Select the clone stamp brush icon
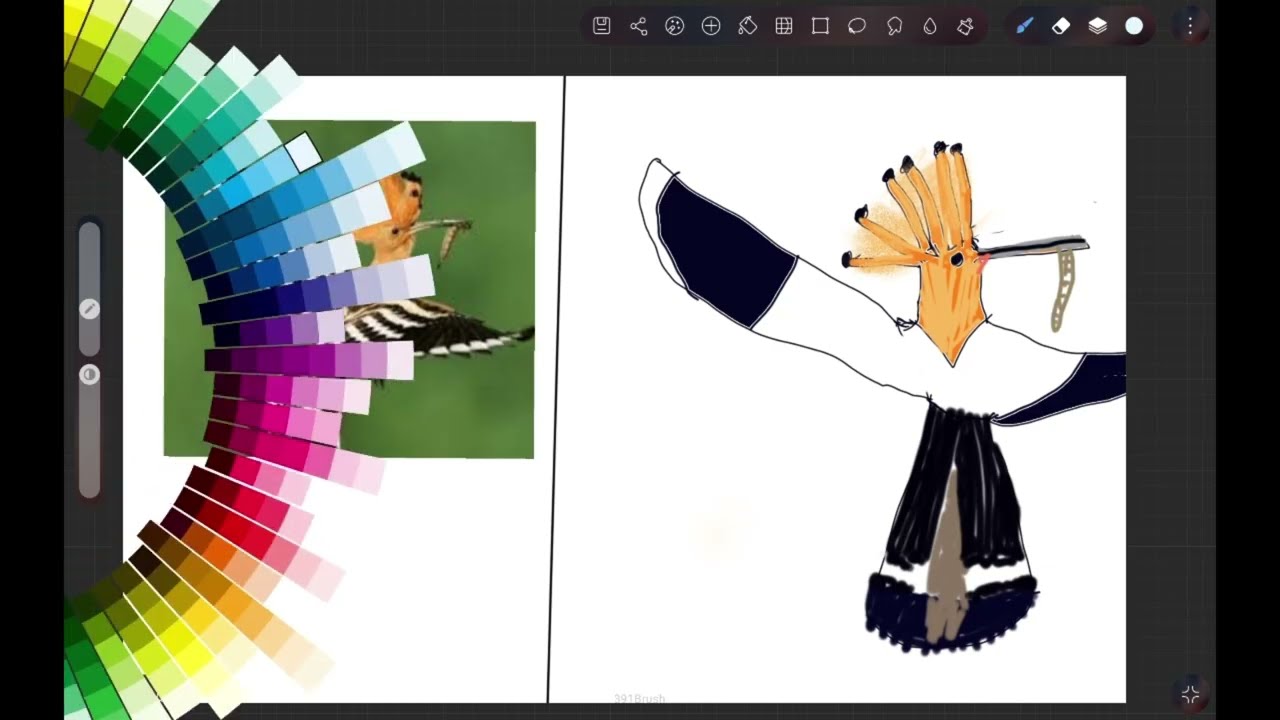The image size is (1280, 720). point(965,26)
